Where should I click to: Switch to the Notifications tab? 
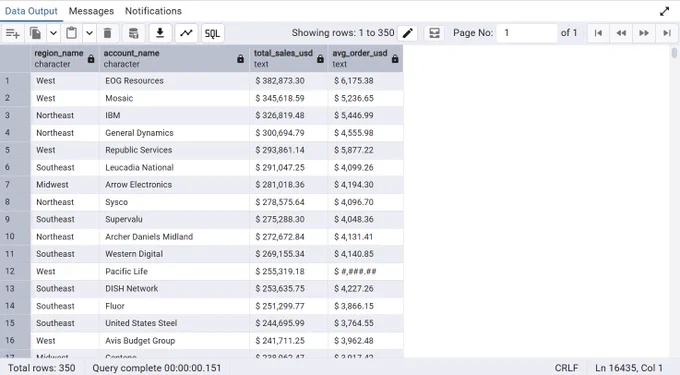[x=153, y=11]
